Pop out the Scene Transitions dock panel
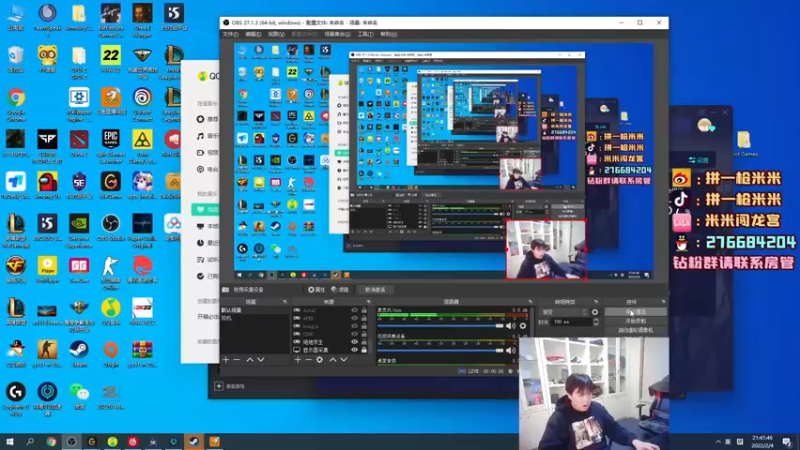This screenshot has height=450, width=800. 596,302
